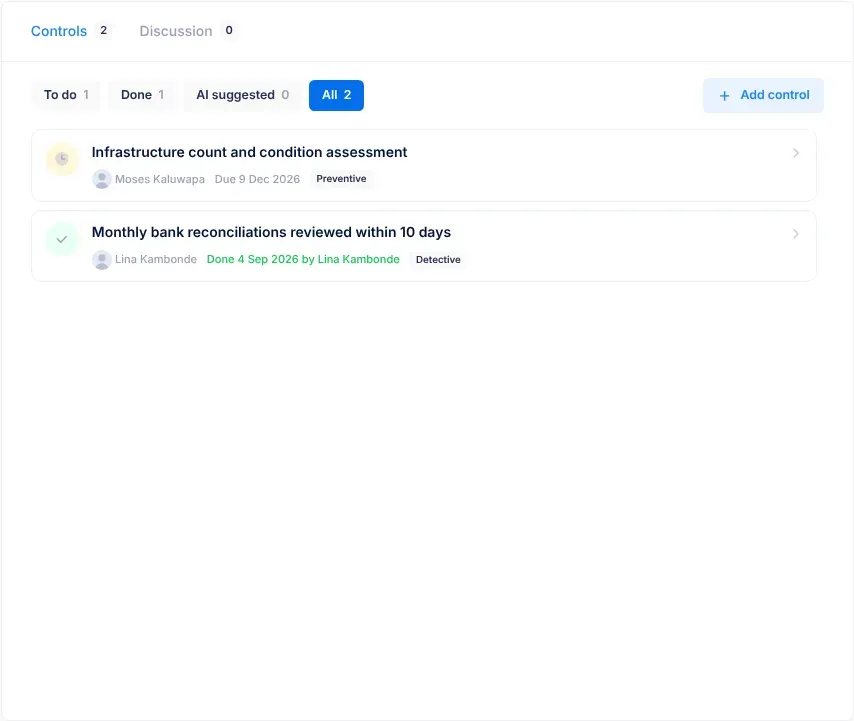The image size is (854, 721).
Task: Filter controls by Done
Action: click(x=142, y=95)
